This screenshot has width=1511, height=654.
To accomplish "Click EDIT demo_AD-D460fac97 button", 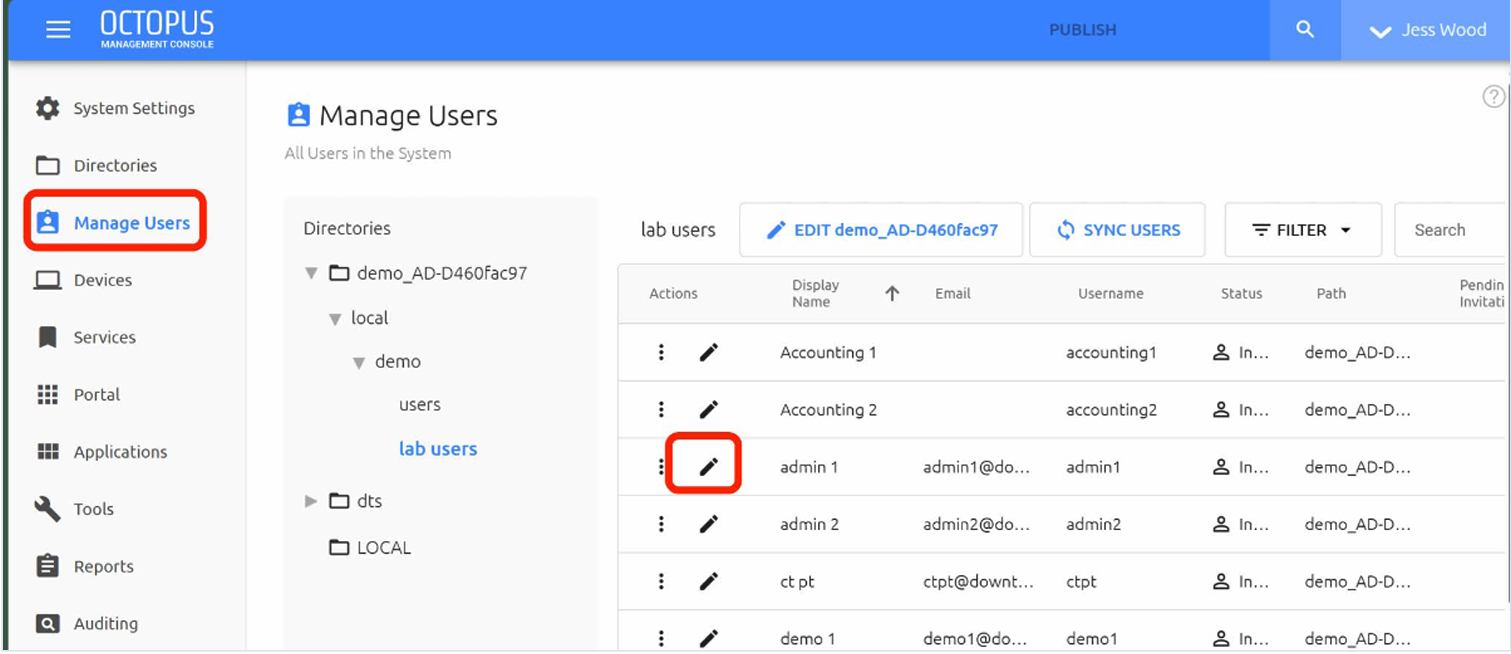I will tap(881, 230).
